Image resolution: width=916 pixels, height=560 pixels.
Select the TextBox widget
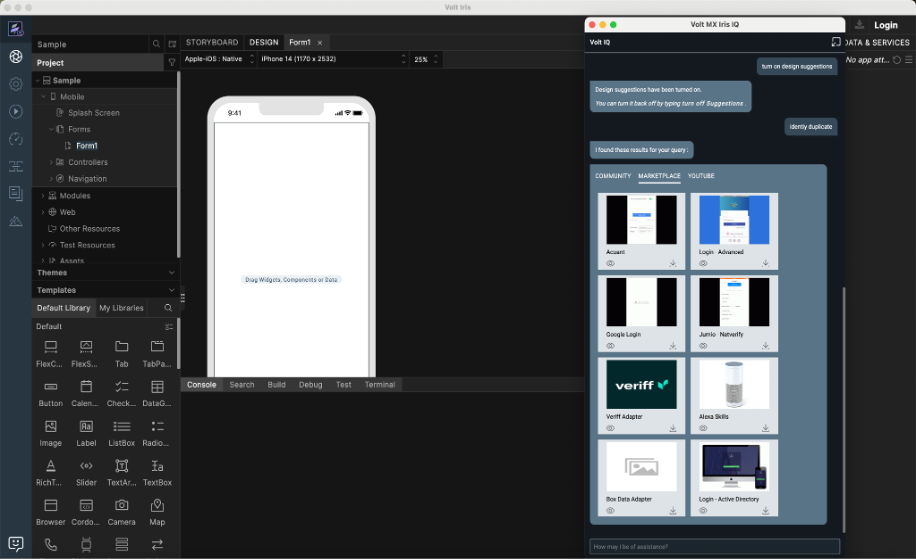(157, 473)
